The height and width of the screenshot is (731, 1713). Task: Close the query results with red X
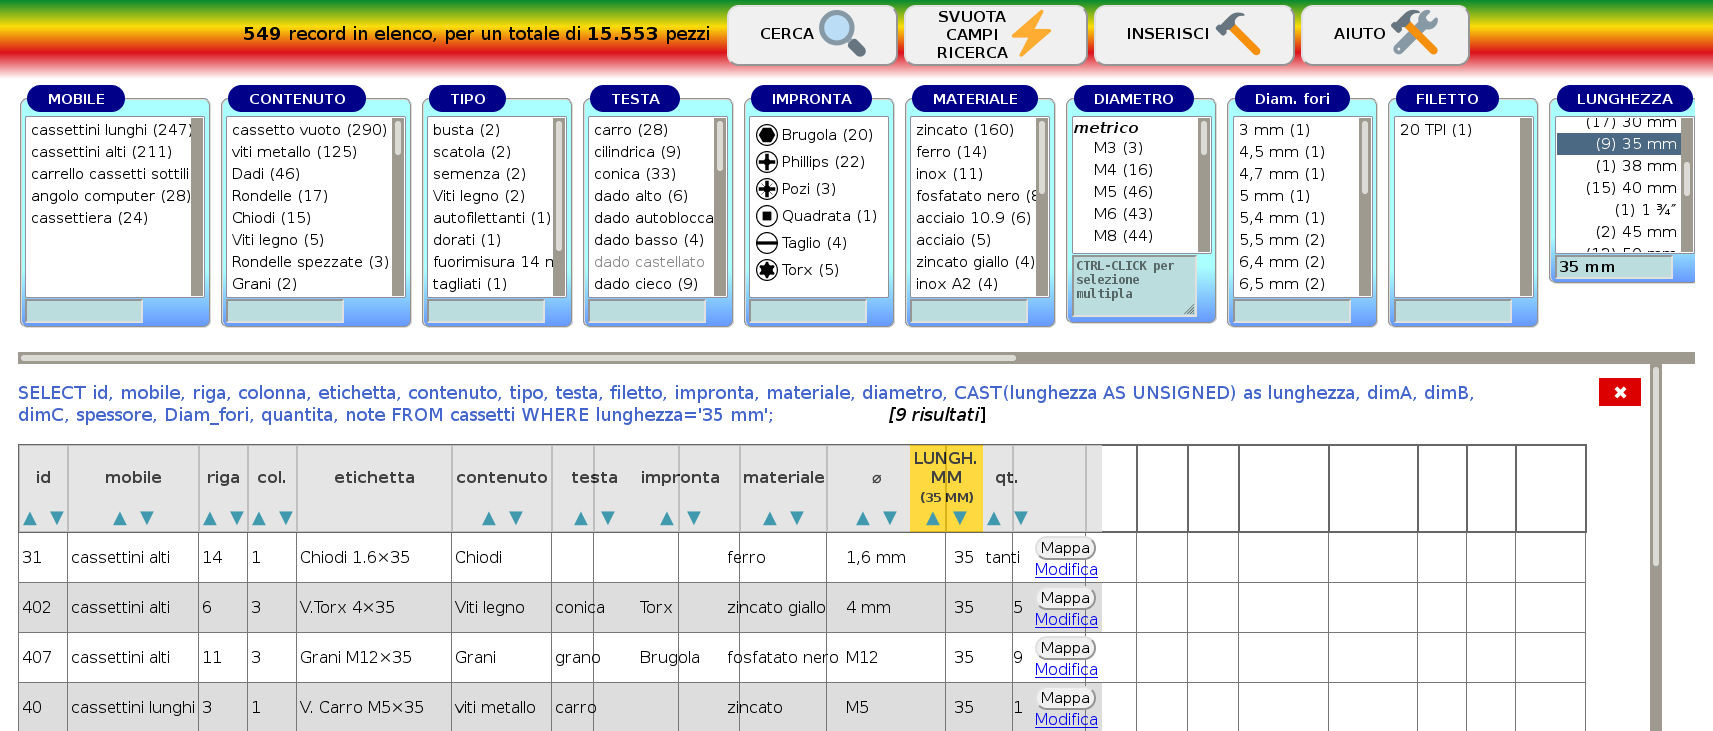pyautogui.click(x=1619, y=392)
